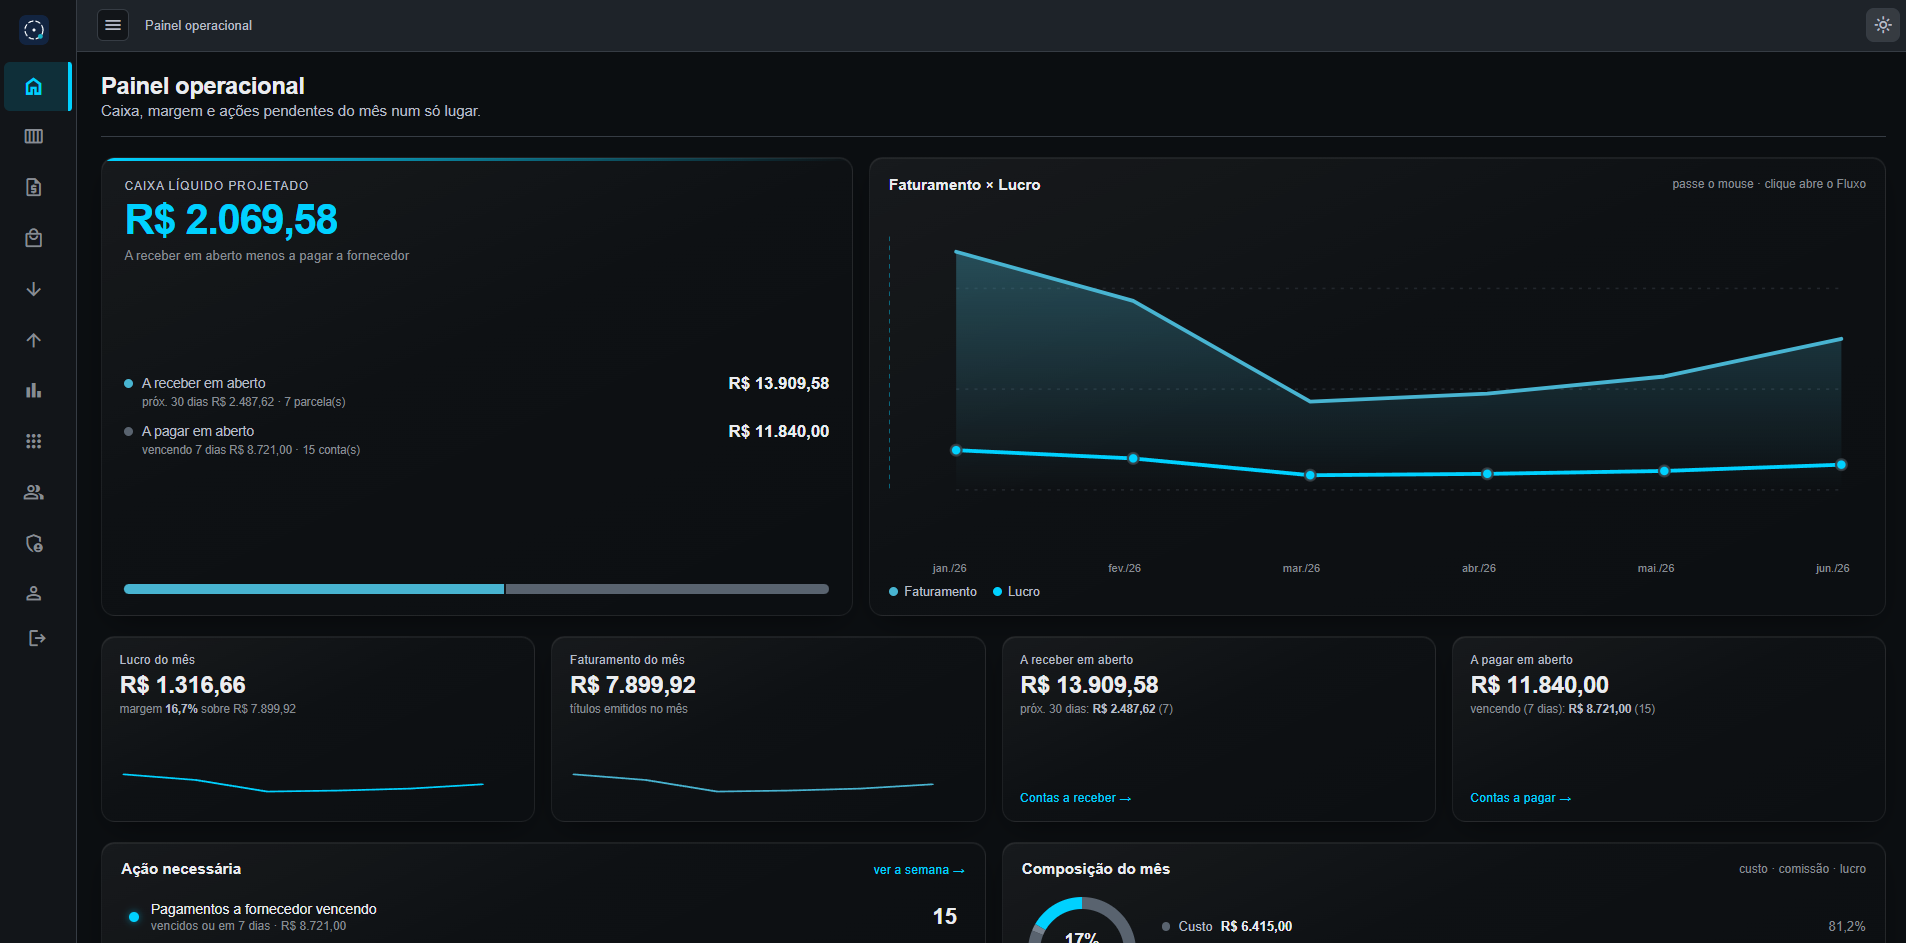Viewport: 1906px width, 943px height.
Task: Click the Faturamento legend item
Action: point(933,592)
